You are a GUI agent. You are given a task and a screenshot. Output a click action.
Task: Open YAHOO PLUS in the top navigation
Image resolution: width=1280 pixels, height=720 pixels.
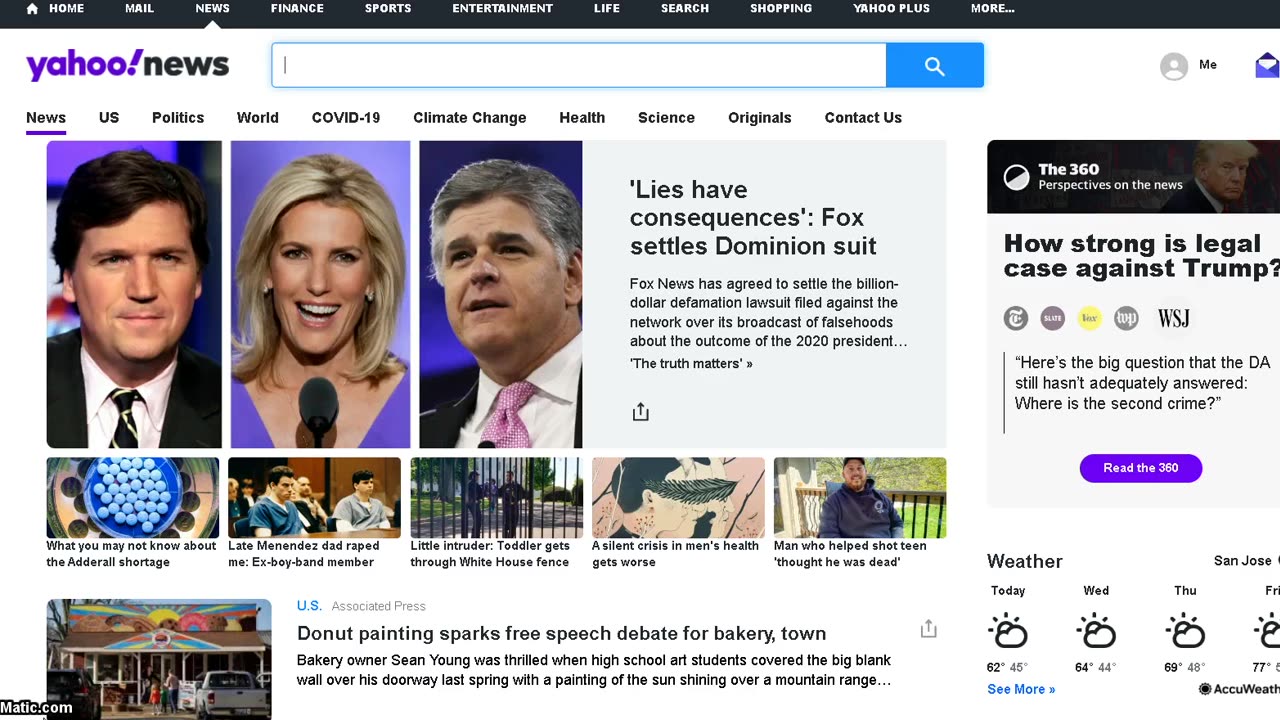[891, 8]
